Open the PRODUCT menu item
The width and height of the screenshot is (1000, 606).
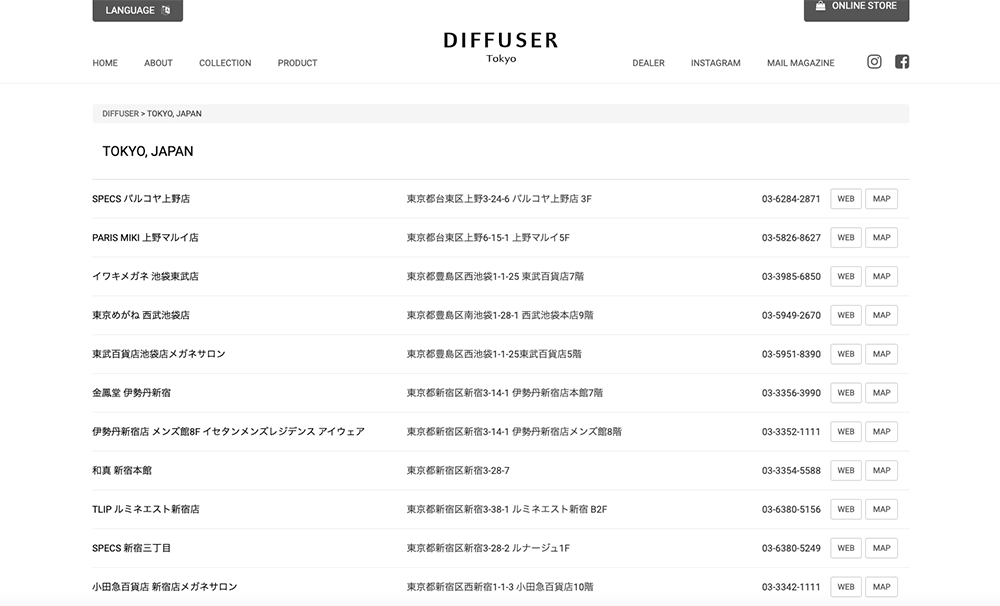coord(297,63)
